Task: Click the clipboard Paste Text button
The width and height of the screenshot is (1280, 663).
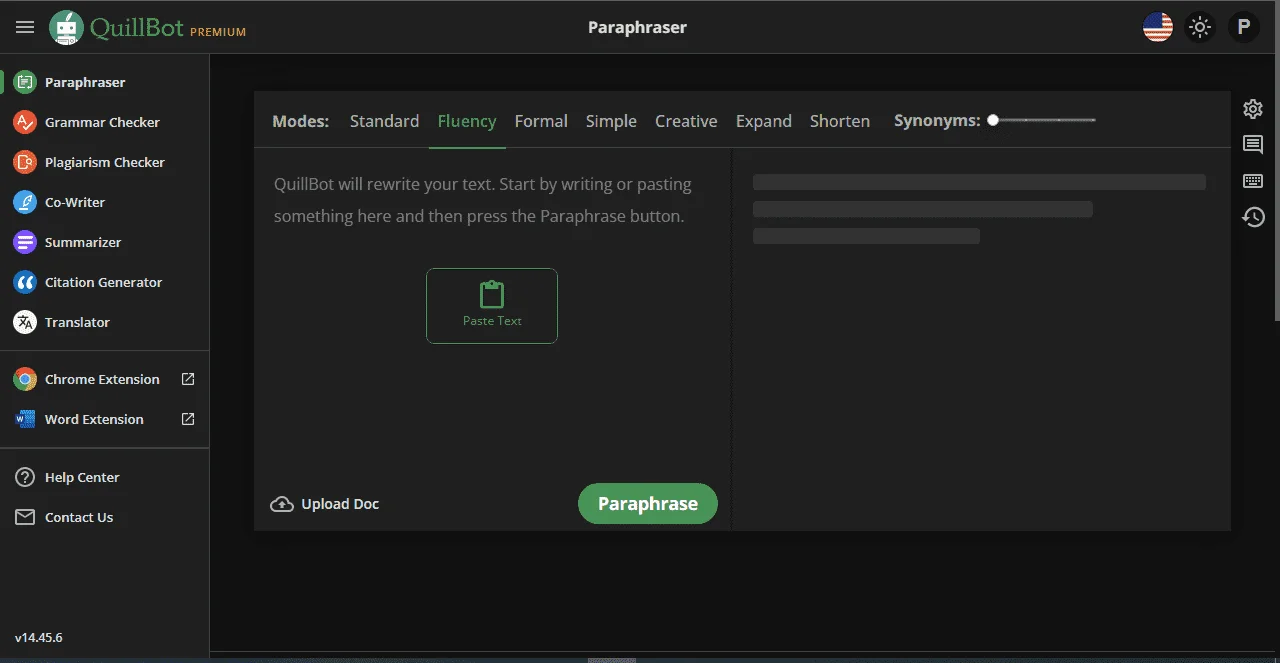Action: click(492, 305)
